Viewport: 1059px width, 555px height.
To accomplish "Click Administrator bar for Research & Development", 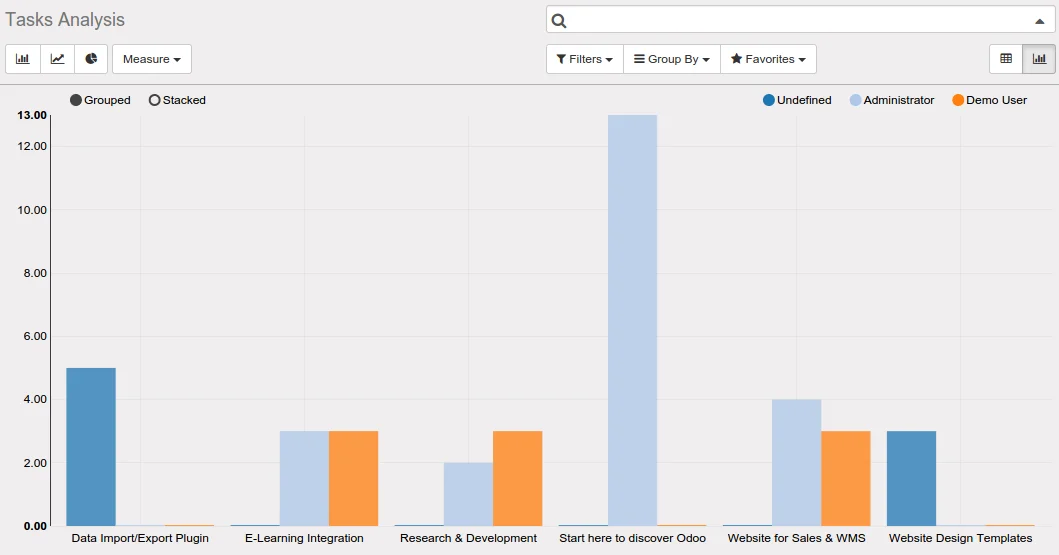I will coord(468,494).
